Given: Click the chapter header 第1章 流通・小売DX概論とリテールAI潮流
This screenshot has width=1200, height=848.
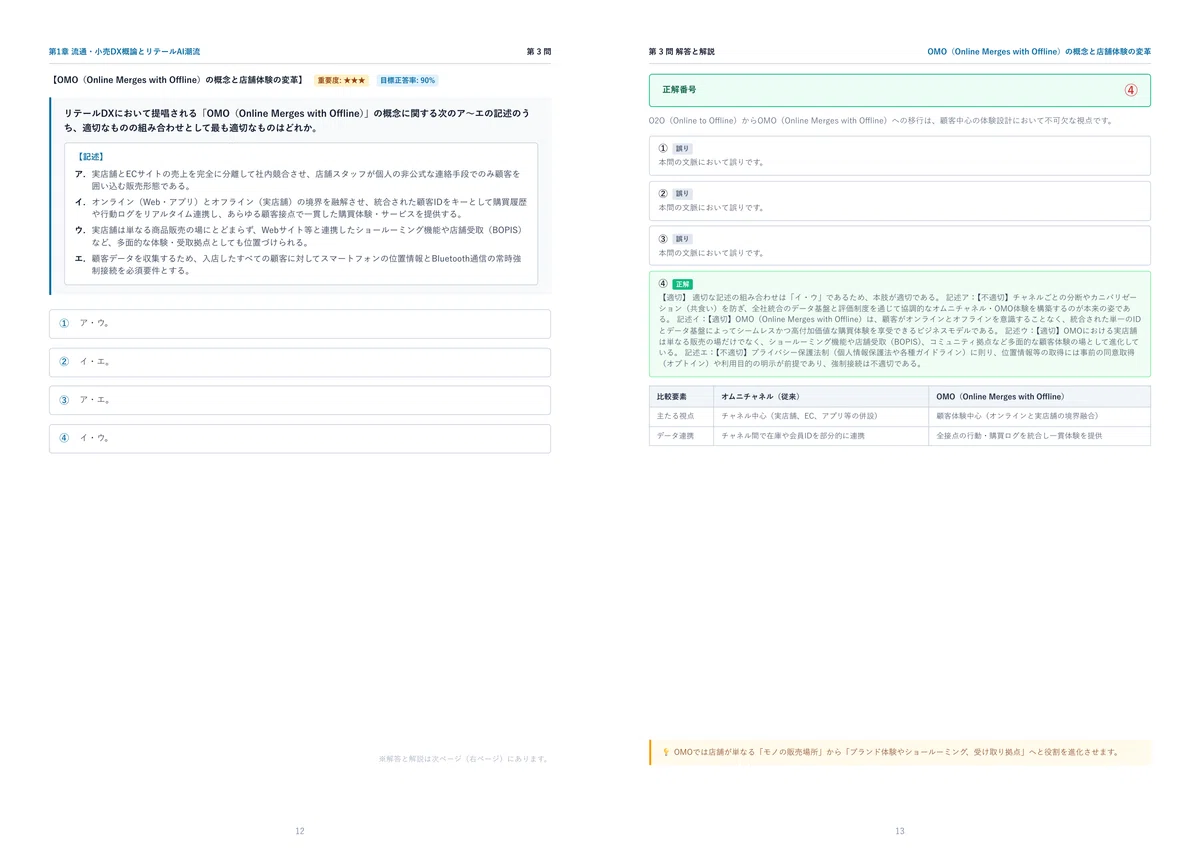Looking at the screenshot, I should pos(125,51).
